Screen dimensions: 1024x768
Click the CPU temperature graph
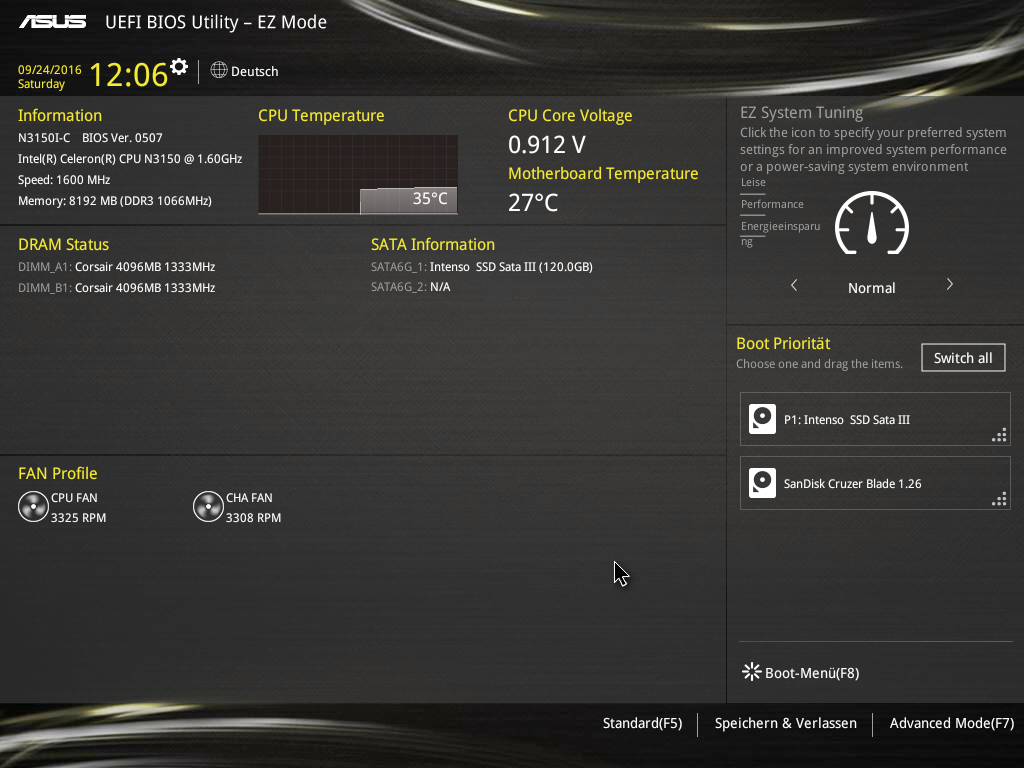click(x=358, y=174)
